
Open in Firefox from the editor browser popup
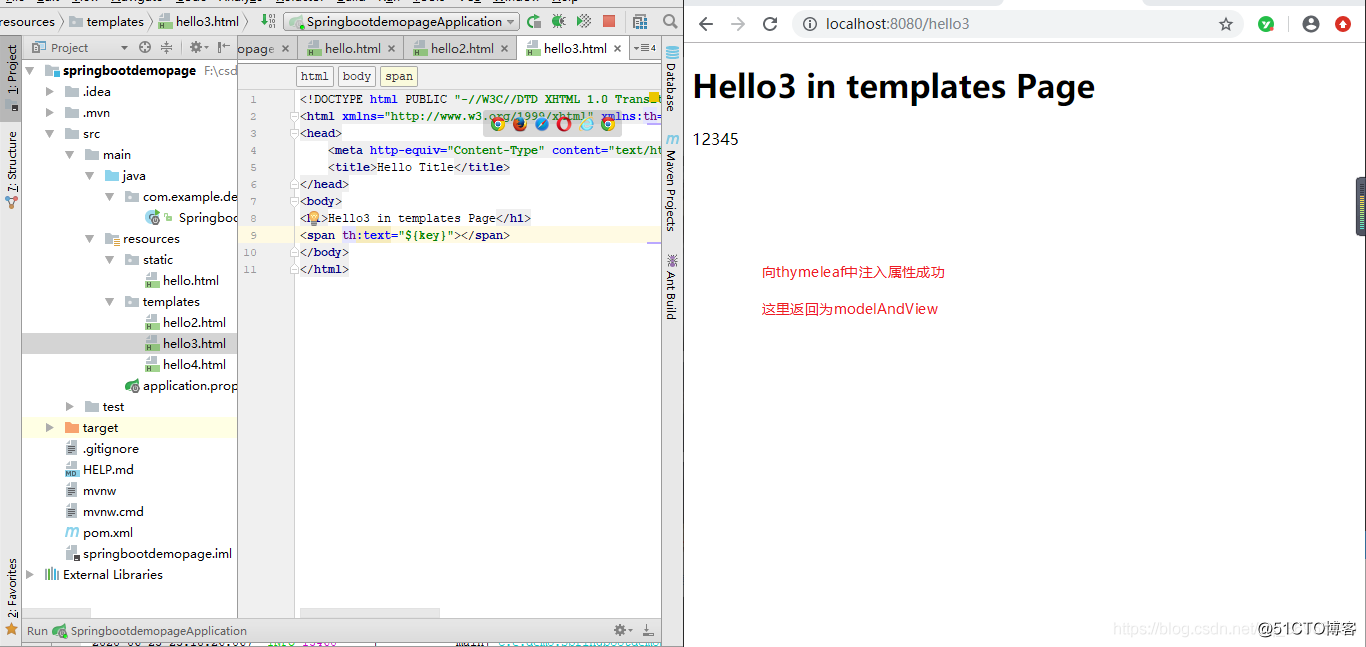coord(519,124)
